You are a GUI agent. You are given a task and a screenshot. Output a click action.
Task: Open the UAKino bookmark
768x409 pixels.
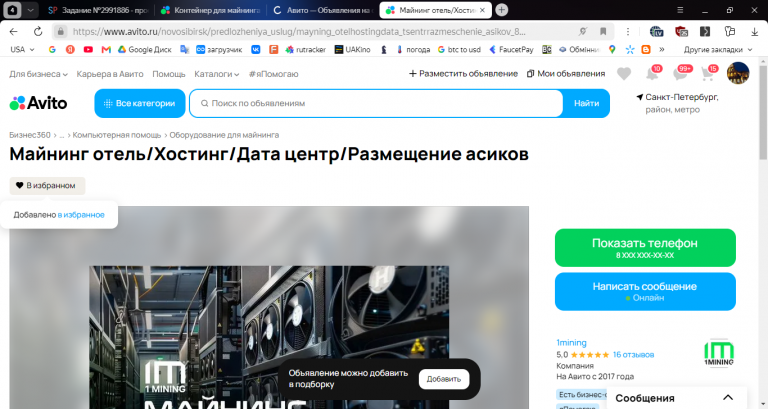click(x=352, y=49)
